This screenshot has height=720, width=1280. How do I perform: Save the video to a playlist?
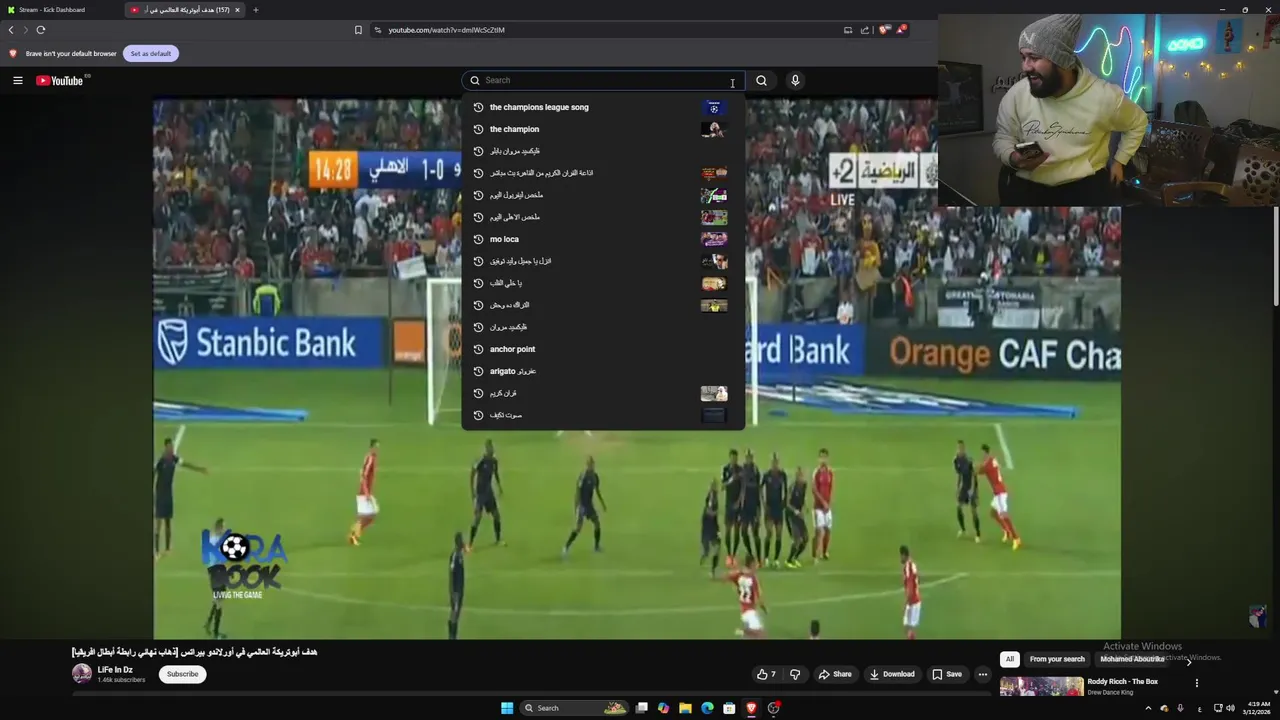947,674
